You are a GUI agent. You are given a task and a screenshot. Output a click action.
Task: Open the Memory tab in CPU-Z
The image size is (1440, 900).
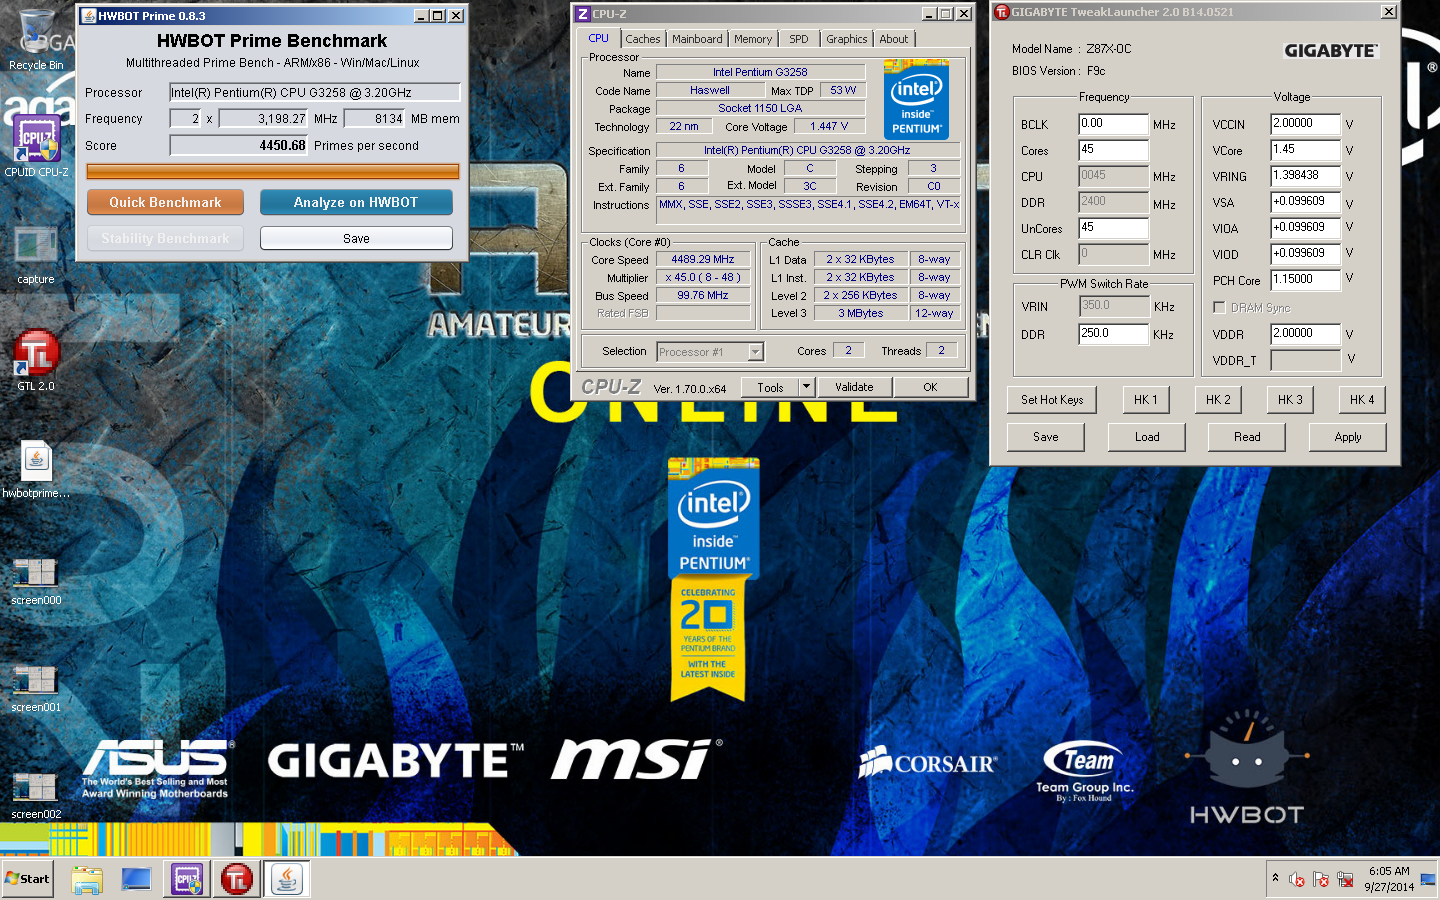(x=753, y=39)
